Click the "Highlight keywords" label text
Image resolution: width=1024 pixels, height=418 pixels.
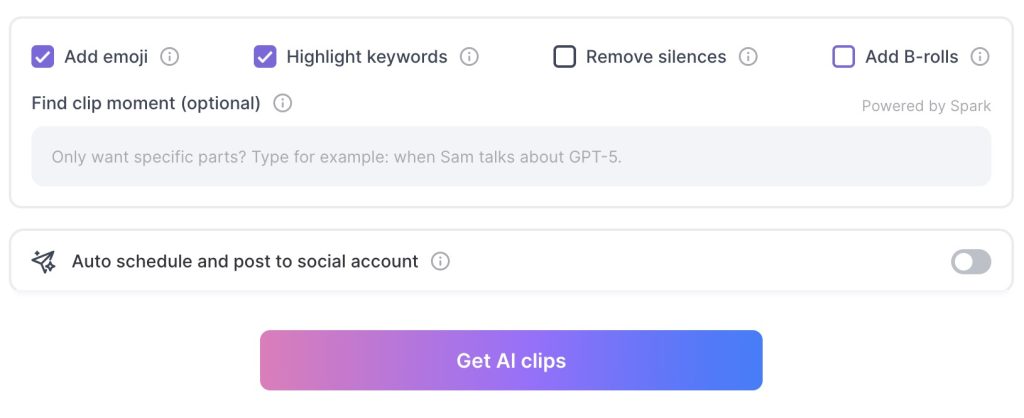(x=367, y=57)
